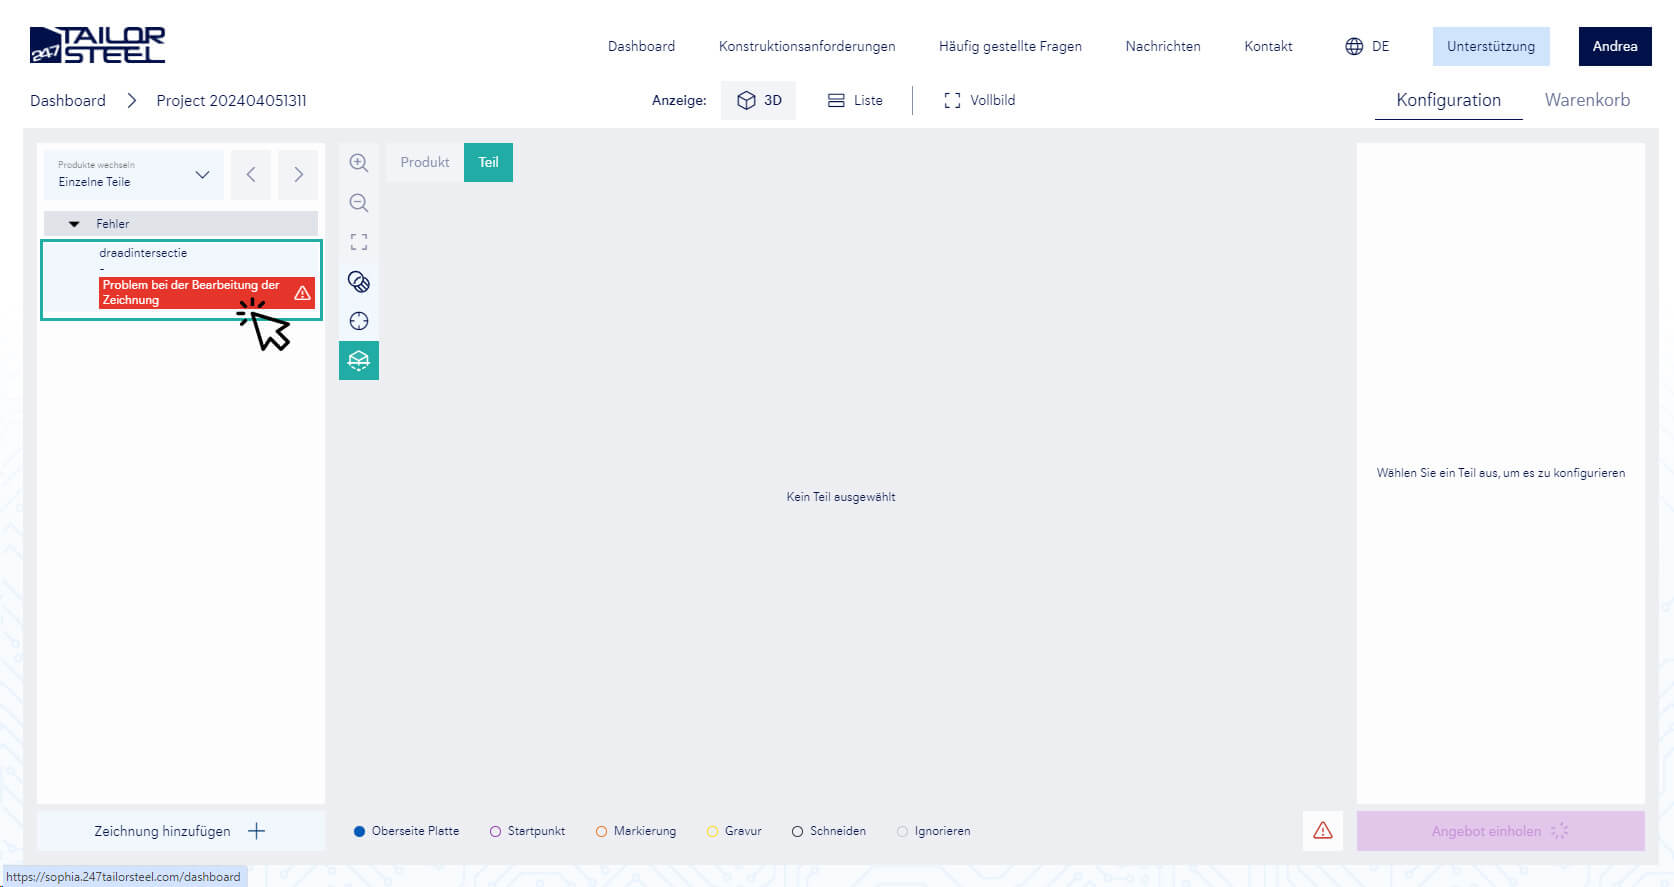Open the DE language globe selector
This screenshot has height=887, width=1674.
point(1367,46)
